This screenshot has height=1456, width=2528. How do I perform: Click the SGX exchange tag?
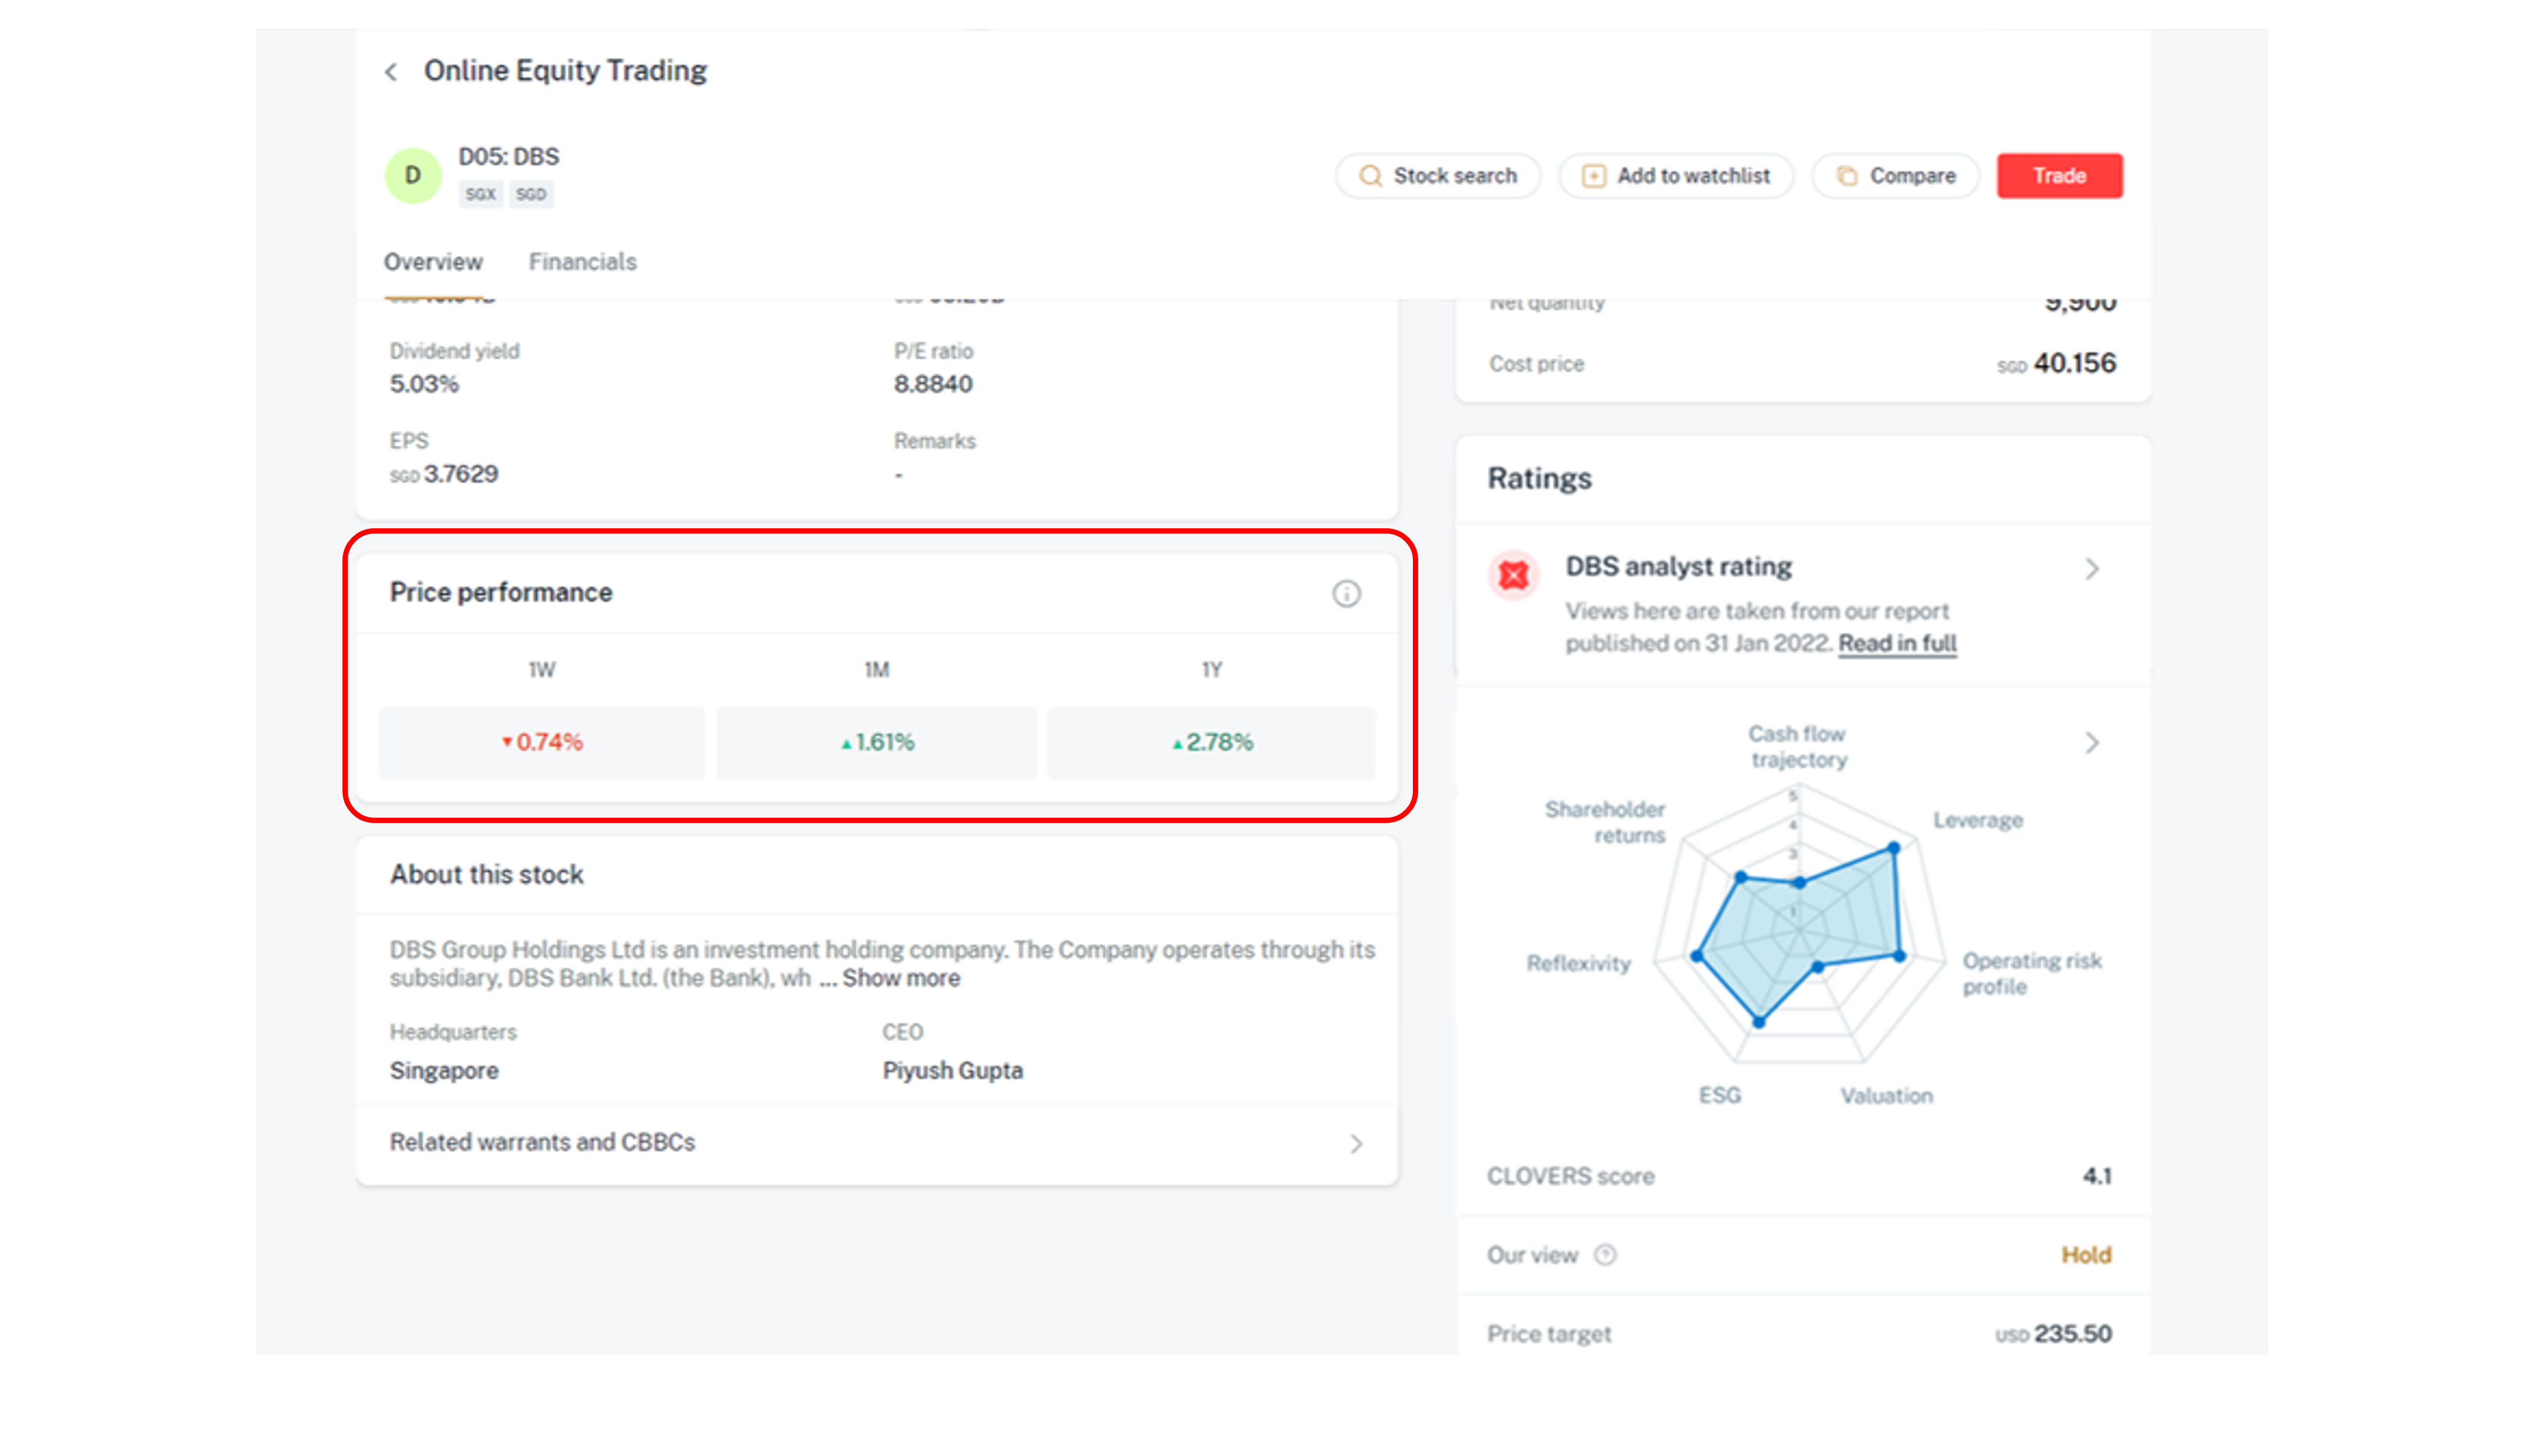tap(480, 194)
